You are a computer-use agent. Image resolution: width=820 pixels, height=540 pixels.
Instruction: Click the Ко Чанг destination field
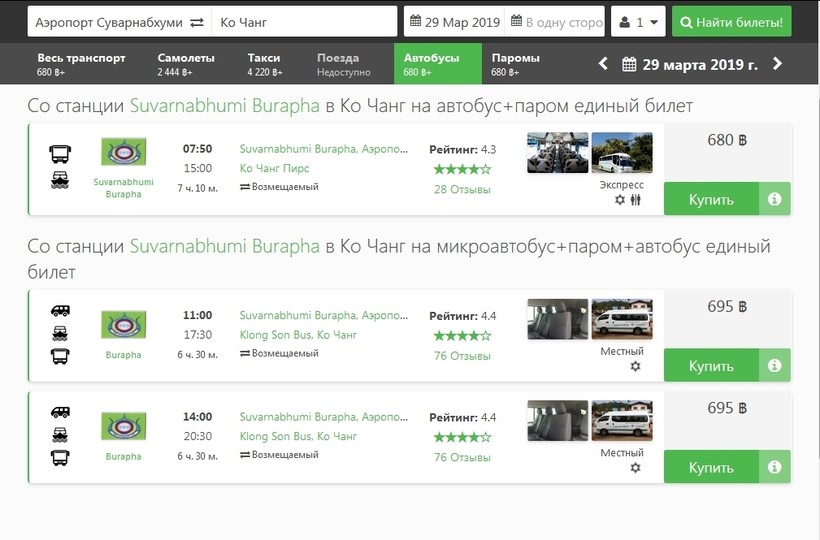point(305,22)
